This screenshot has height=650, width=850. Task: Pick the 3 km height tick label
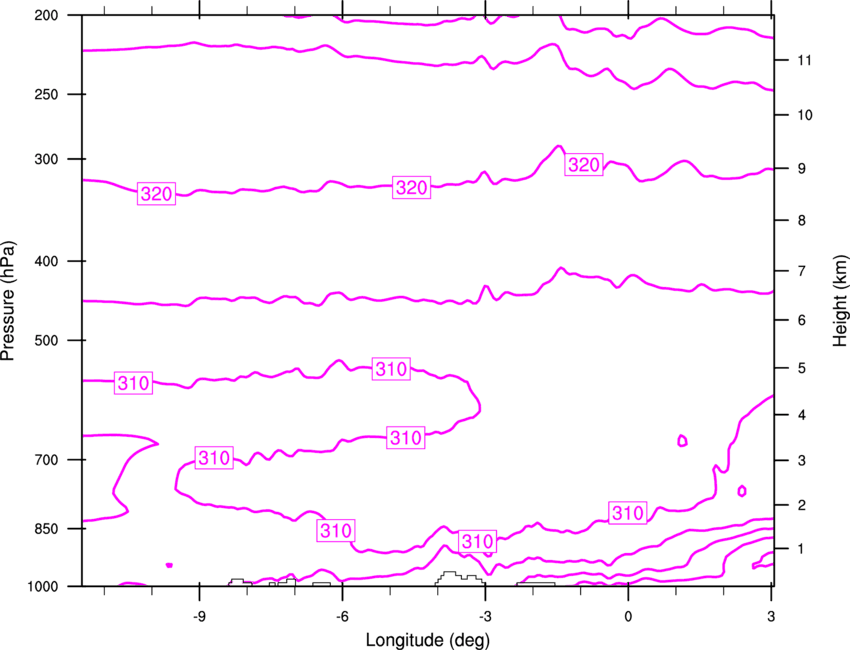802,460
